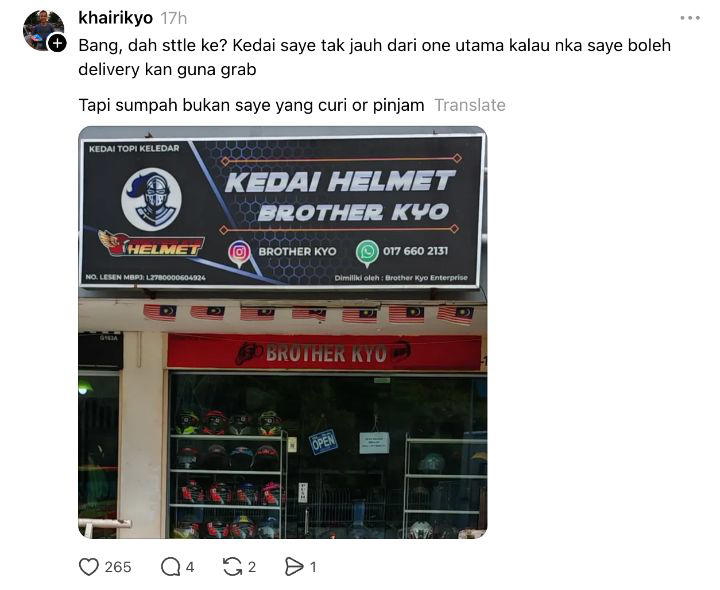Open replies via the comment bubble icon
720x590 pixels.
pyautogui.click(x=170, y=567)
